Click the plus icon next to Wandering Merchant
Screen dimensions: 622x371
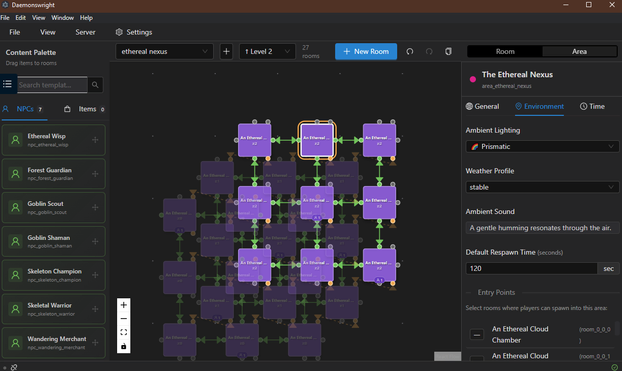[x=95, y=343]
